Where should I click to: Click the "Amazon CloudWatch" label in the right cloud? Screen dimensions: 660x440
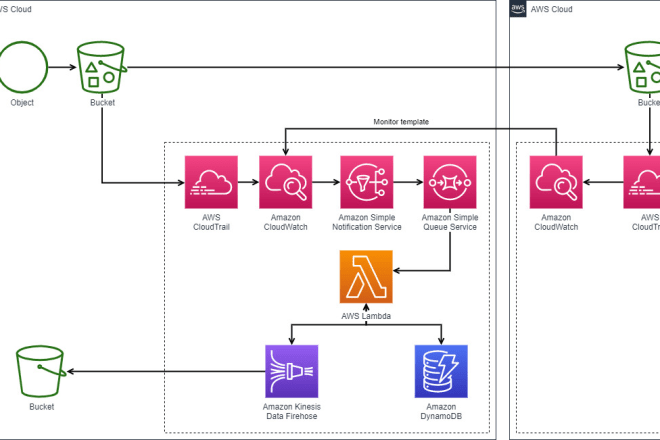[556, 222]
